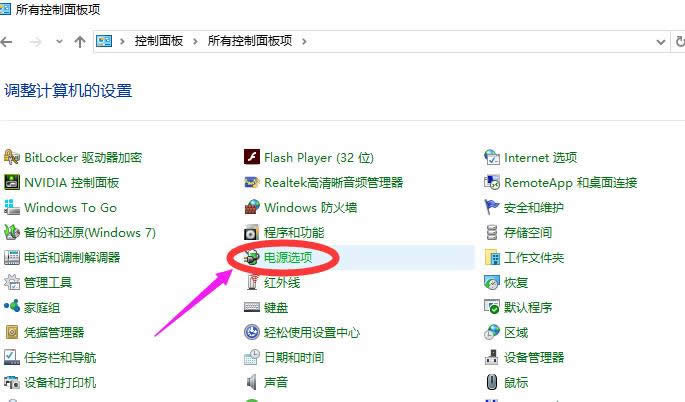Expand the recent locations dropdown arrow

coord(58,42)
